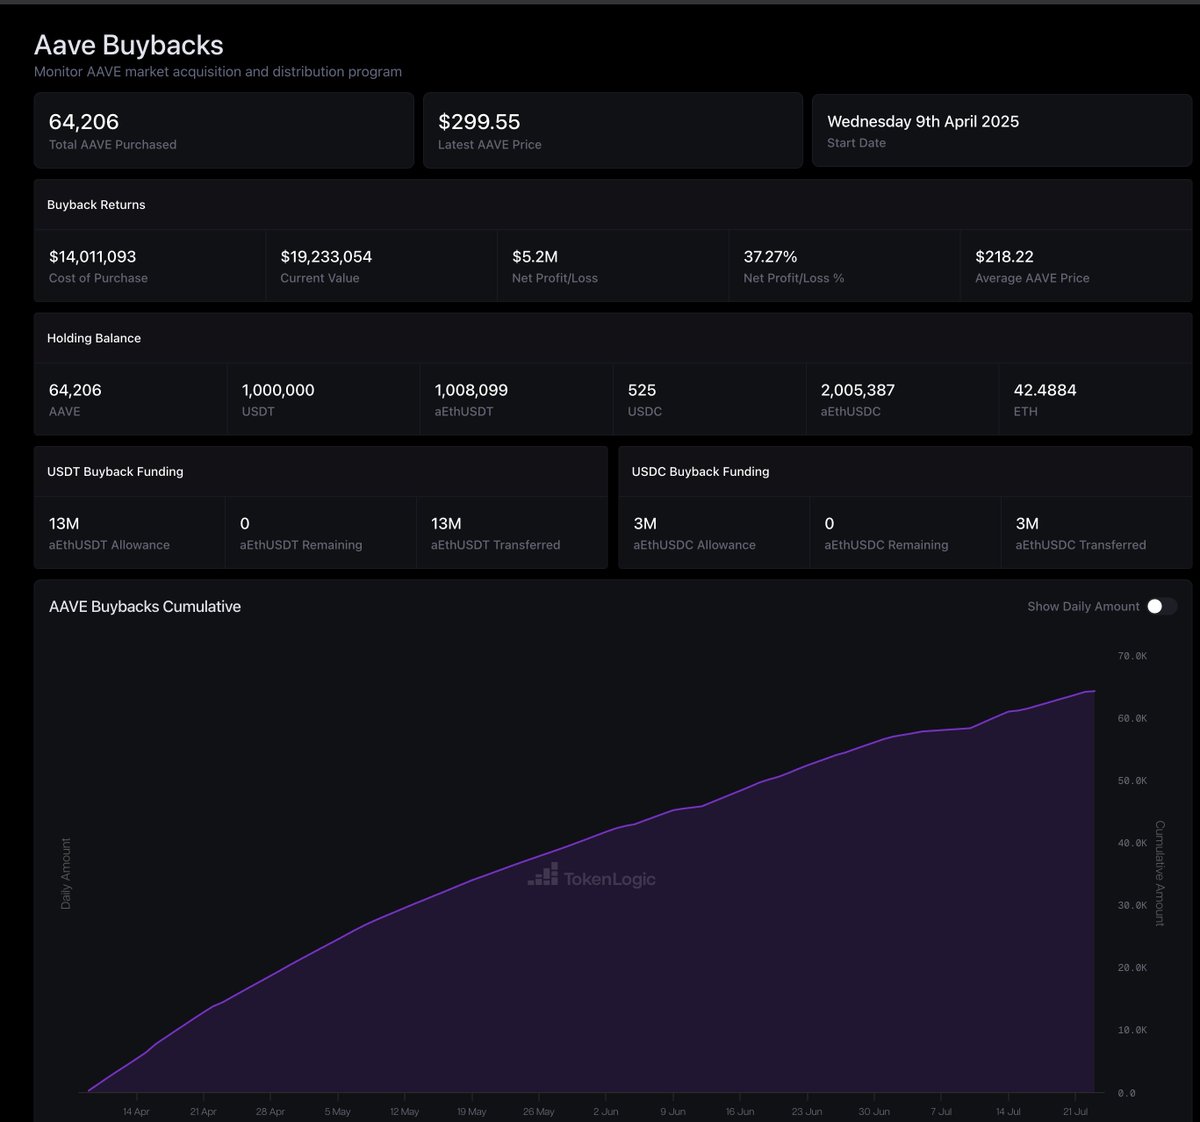The width and height of the screenshot is (1200, 1122).
Task: Click the AAVE Buybacks Cumulative chart title
Action: [145, 606]
